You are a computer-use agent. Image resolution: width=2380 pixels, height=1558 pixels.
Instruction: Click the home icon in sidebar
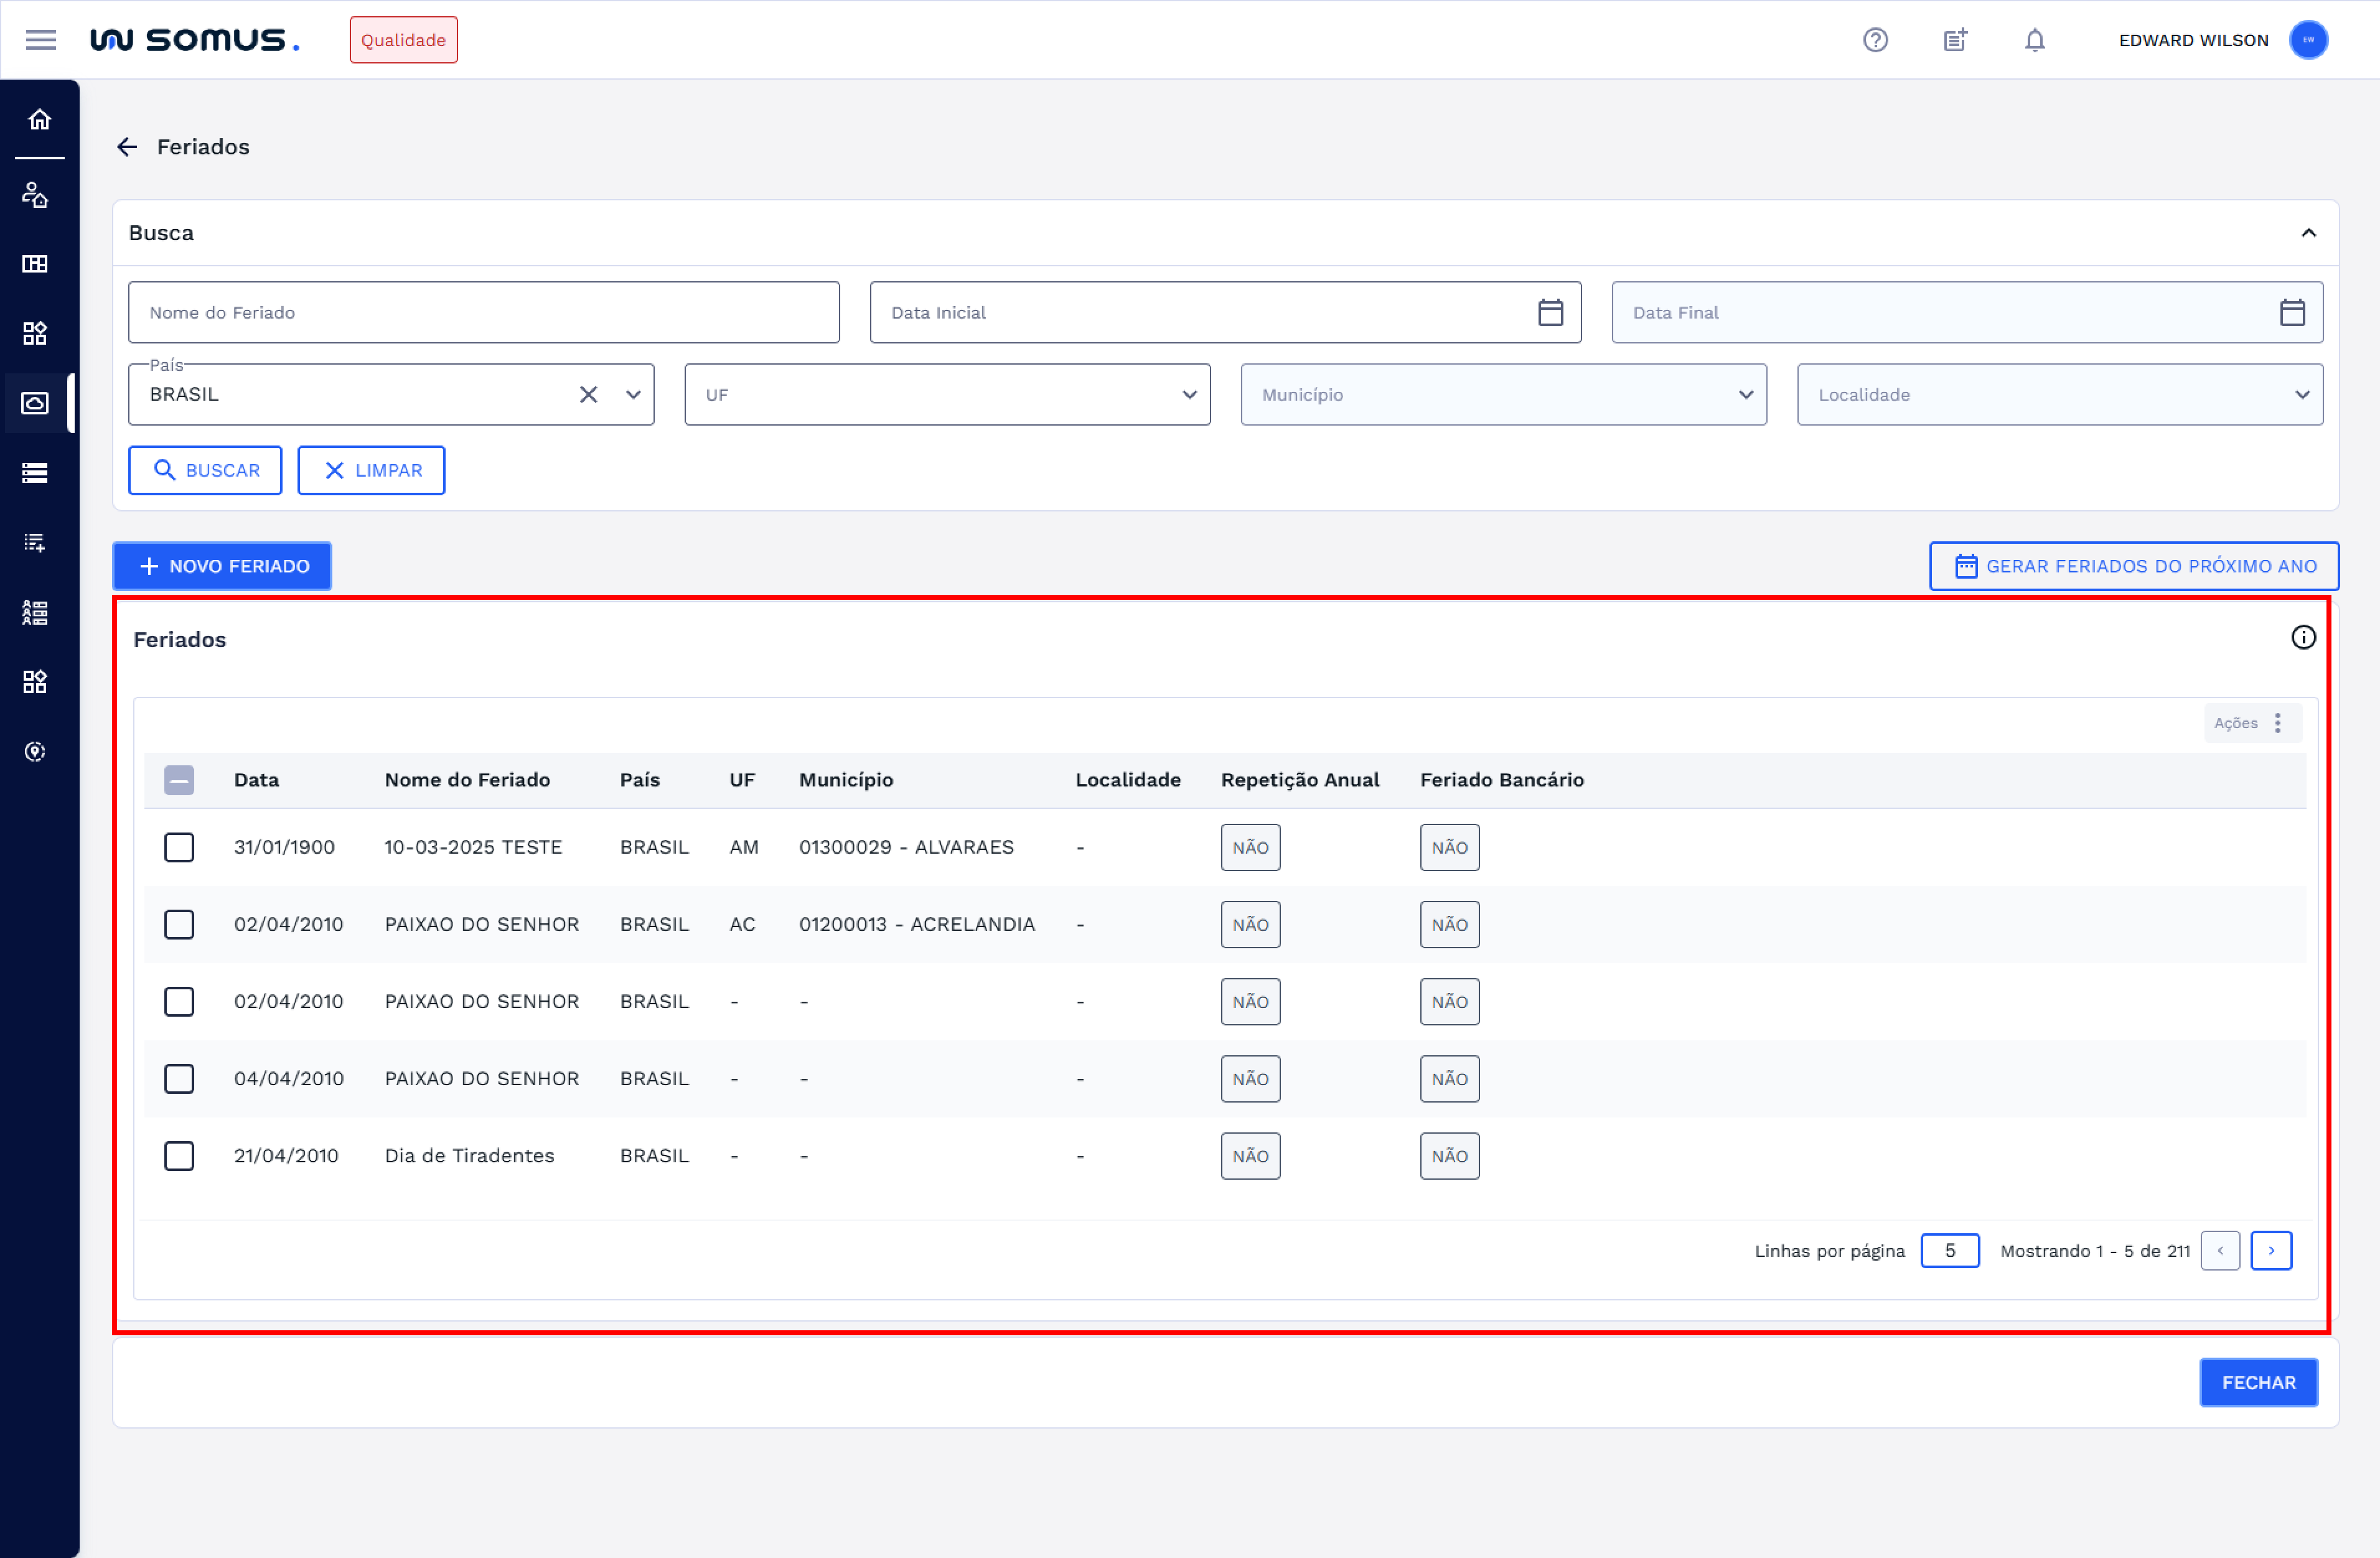pyautogui.click(x=39, y=120)
